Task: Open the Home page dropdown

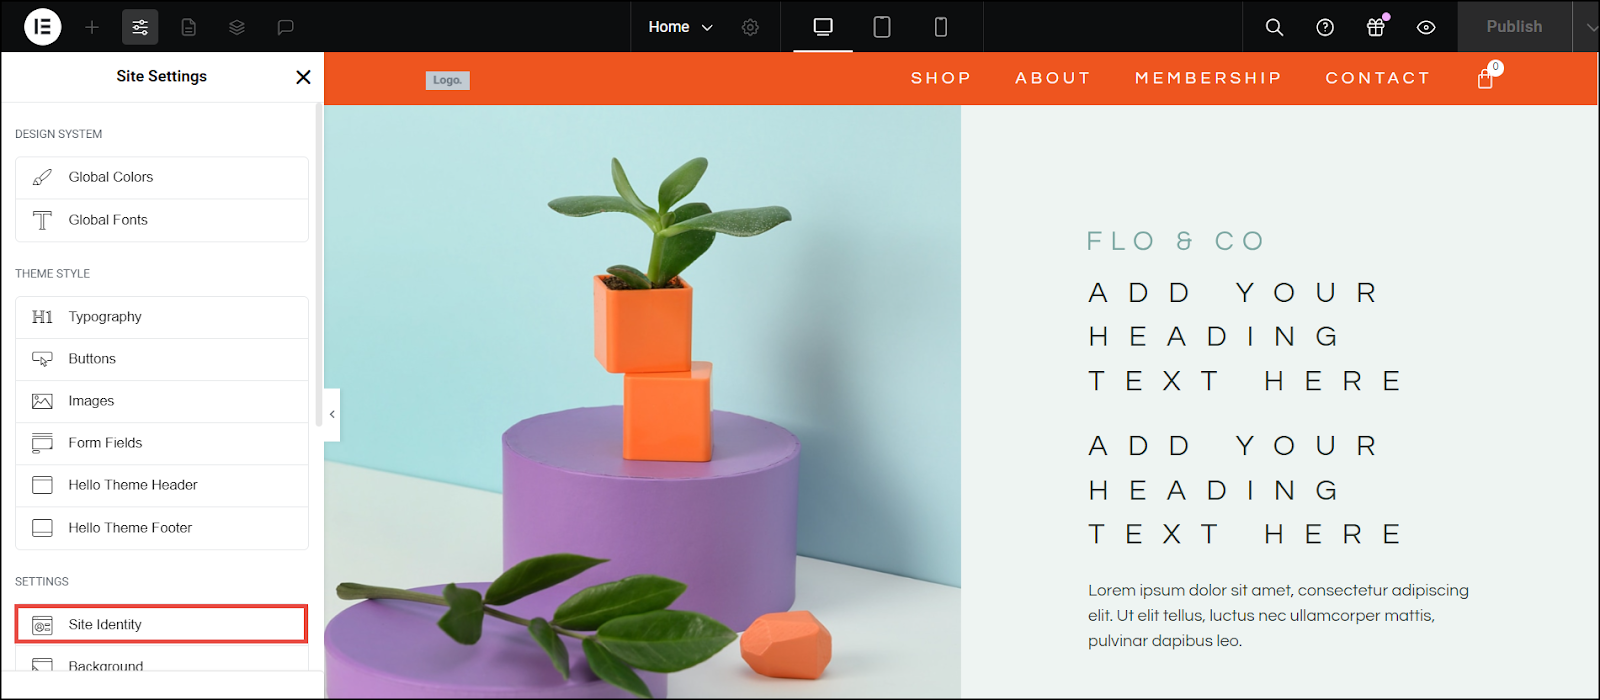Action: coord(680,27)
